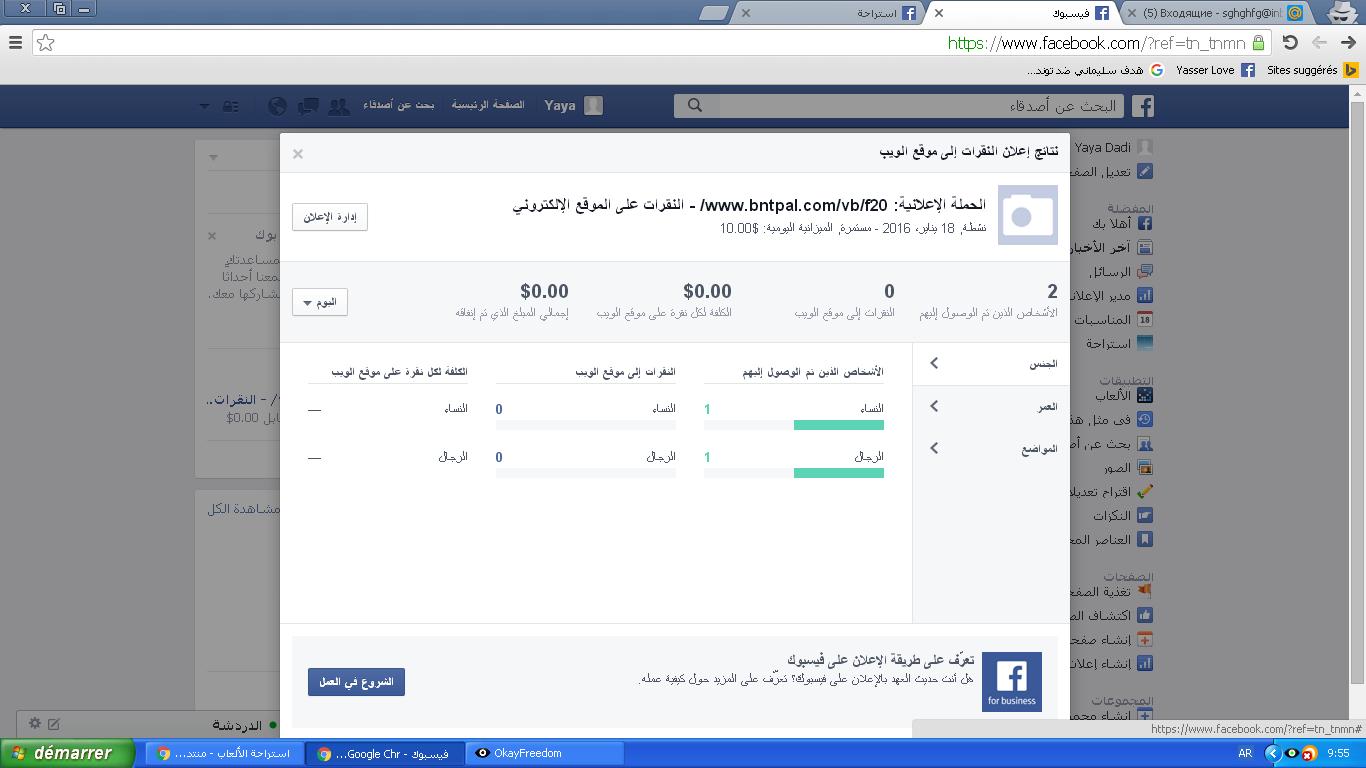Screen dimensions: 1366x768
Task: Open Sites suggérés bookmark
Action: click(1312, 70)
